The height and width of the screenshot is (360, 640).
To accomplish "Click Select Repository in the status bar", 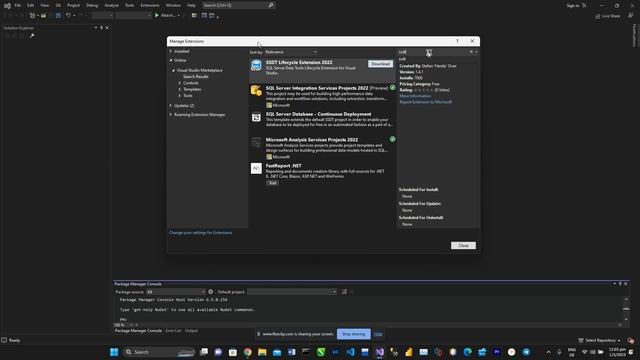I will (599, 340).
